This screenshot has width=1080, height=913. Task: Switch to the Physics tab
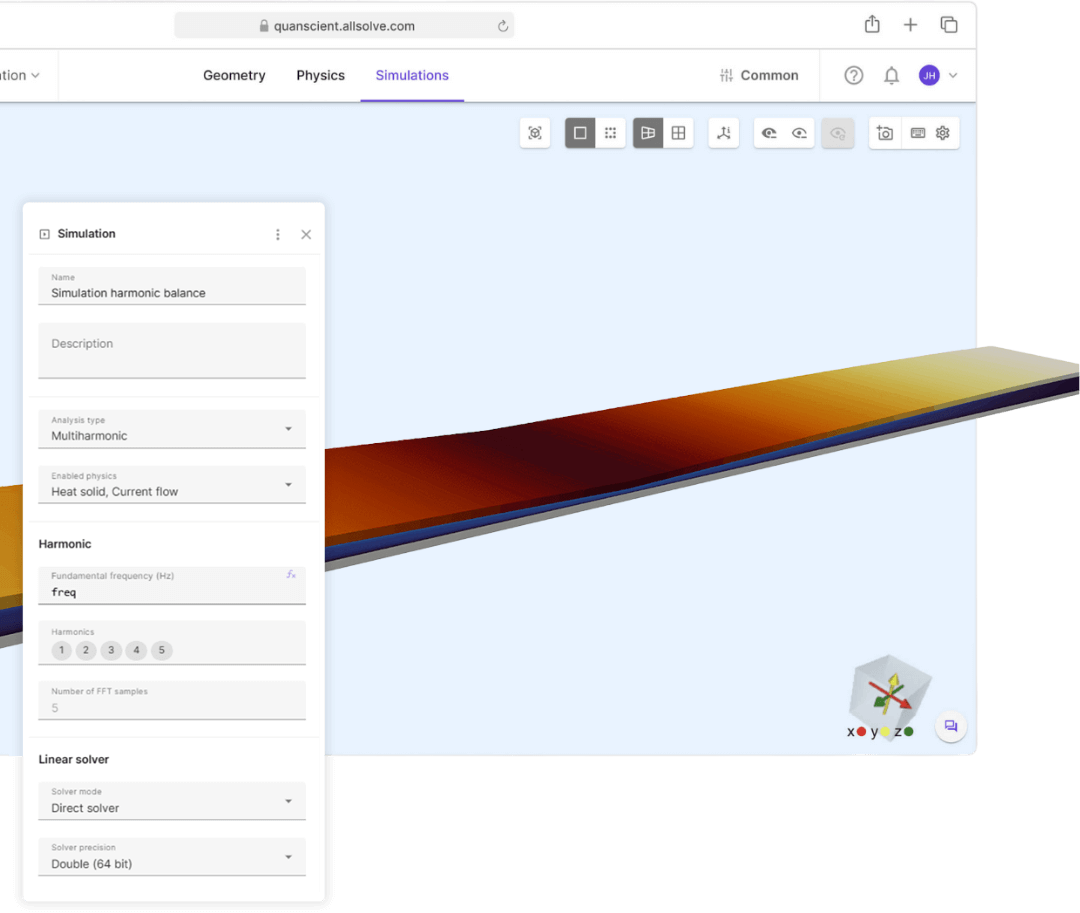320,75
